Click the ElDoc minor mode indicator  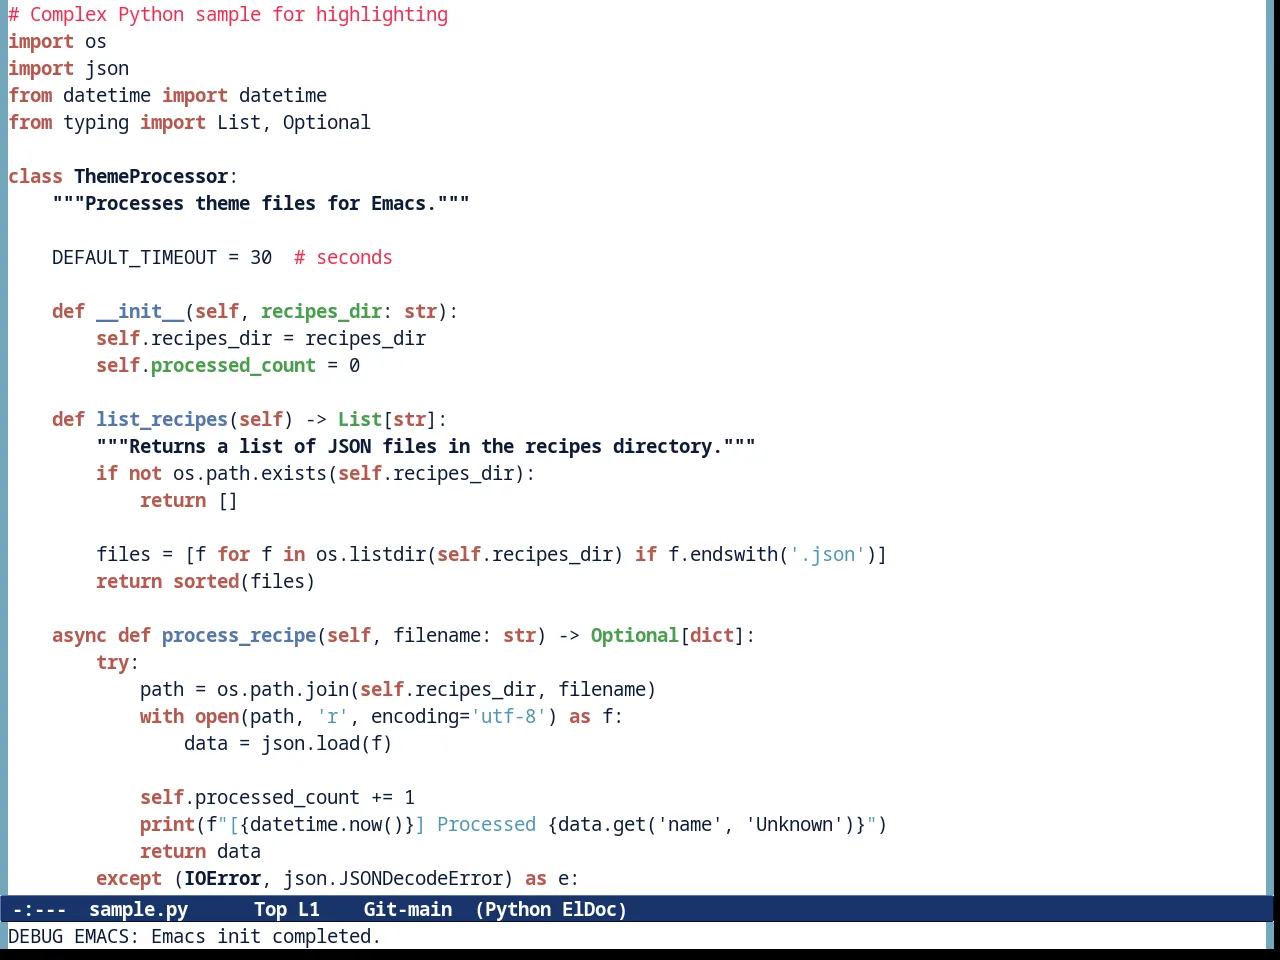click(589, 909)
